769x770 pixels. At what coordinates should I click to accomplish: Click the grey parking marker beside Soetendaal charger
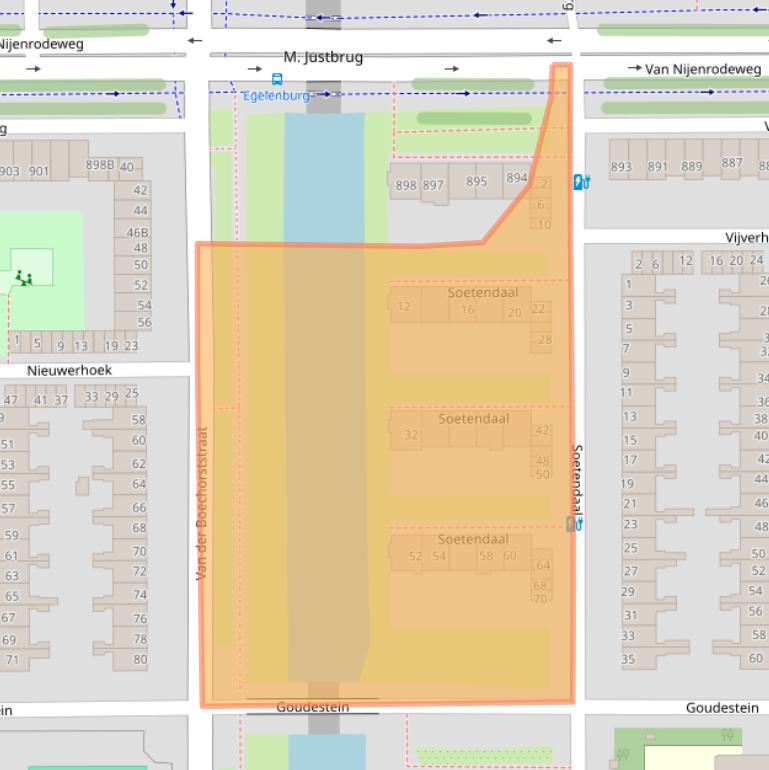[x=571, y=523]
